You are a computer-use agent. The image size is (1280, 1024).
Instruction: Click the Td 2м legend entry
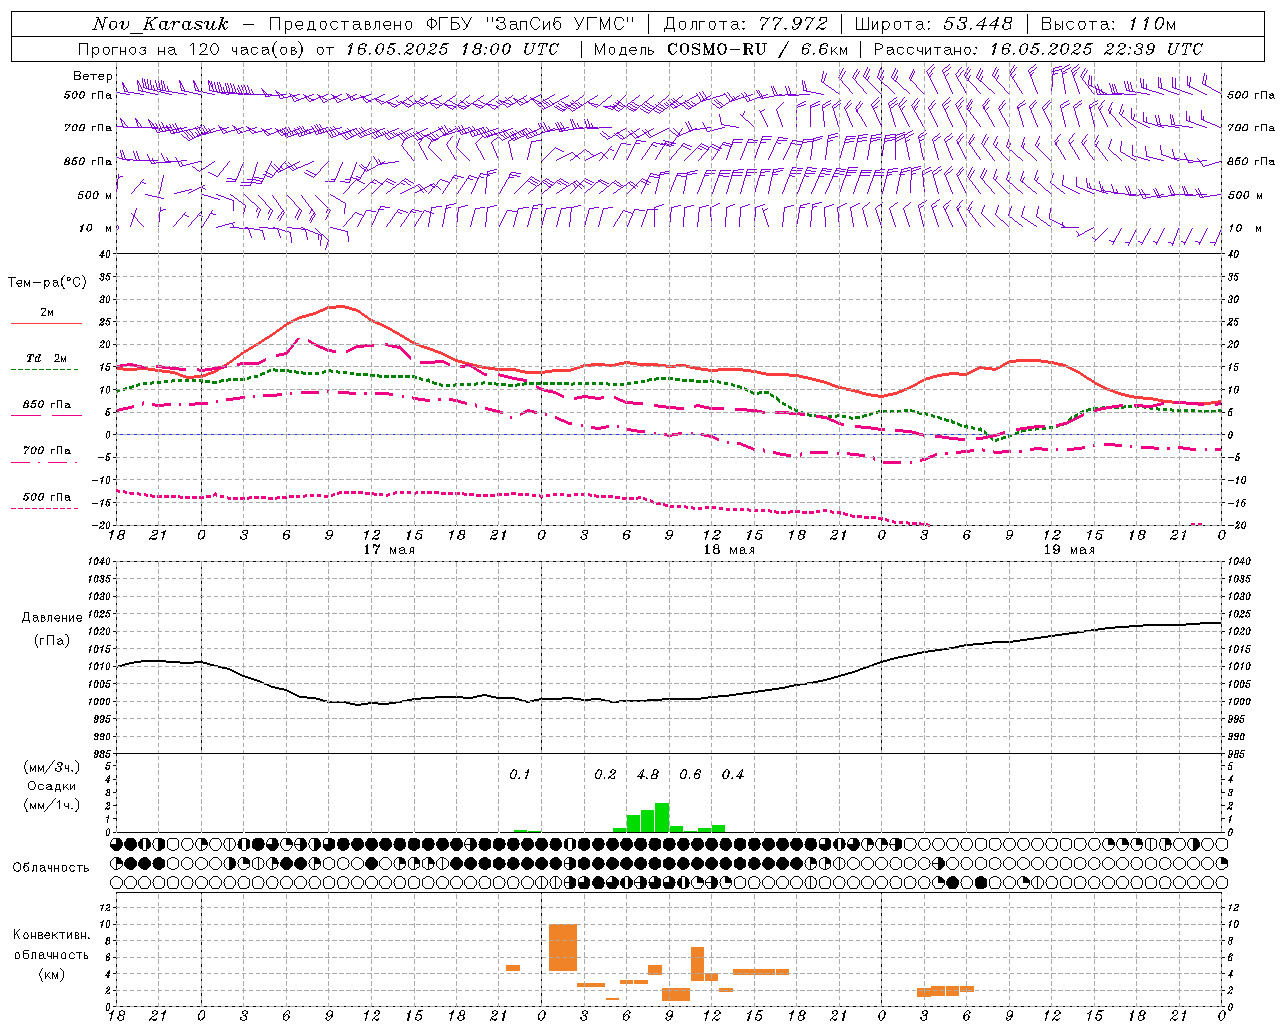click(x=47, y=358)
